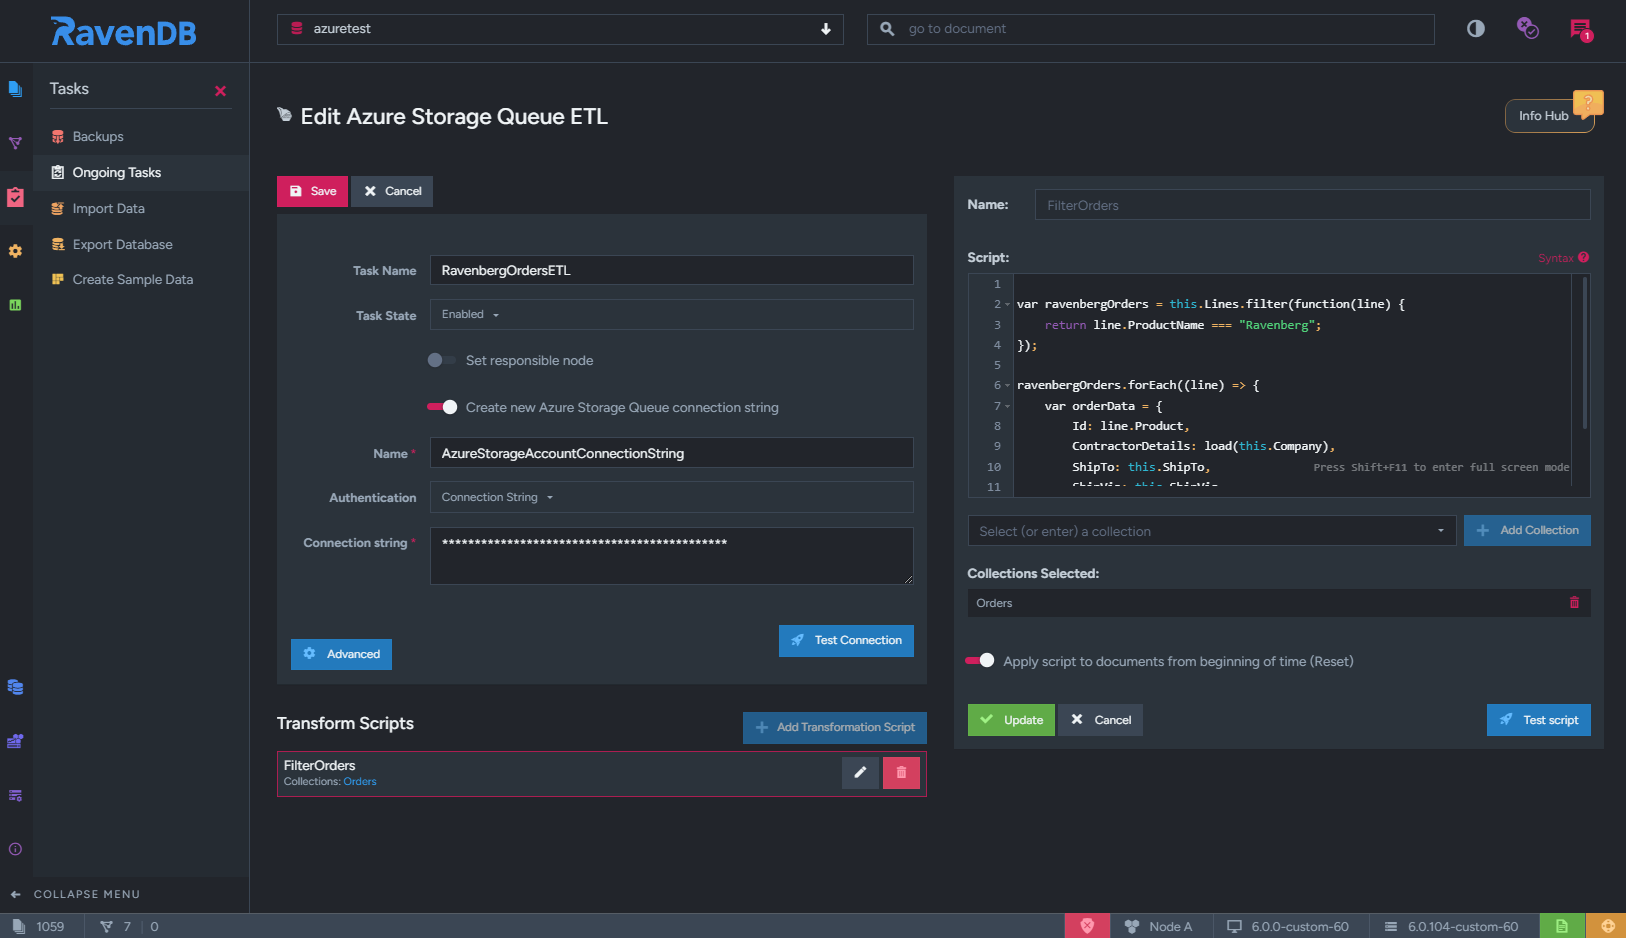Delete the Orders selected collection

click(1574, 602)
